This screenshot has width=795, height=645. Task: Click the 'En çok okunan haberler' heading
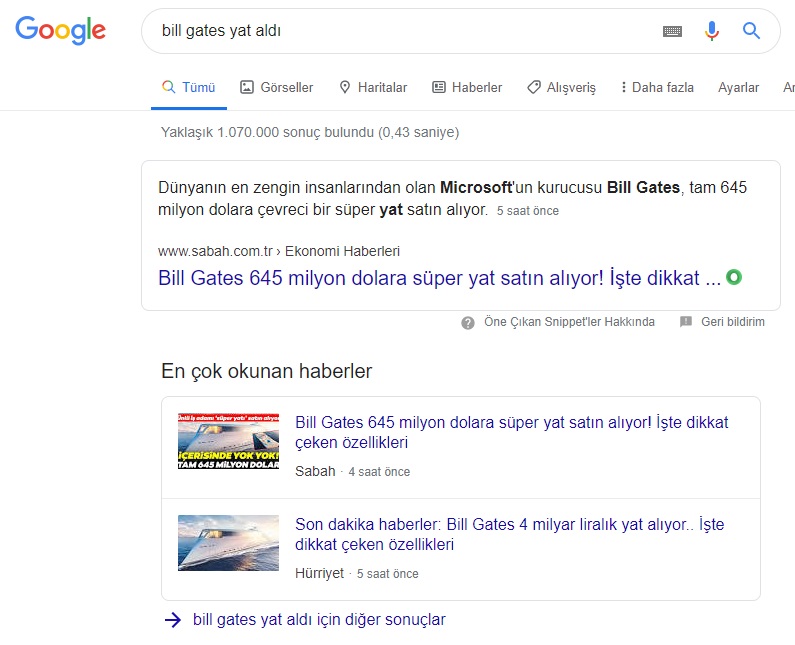click(266, 371)
